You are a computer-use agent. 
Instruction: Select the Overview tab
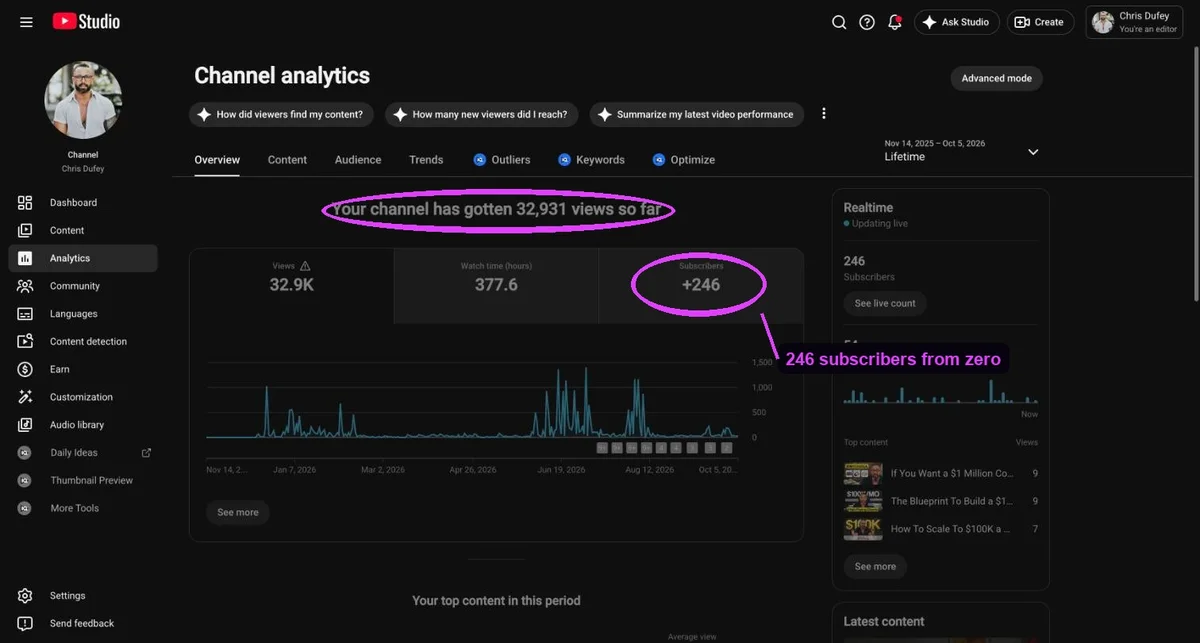click(217, 160)
